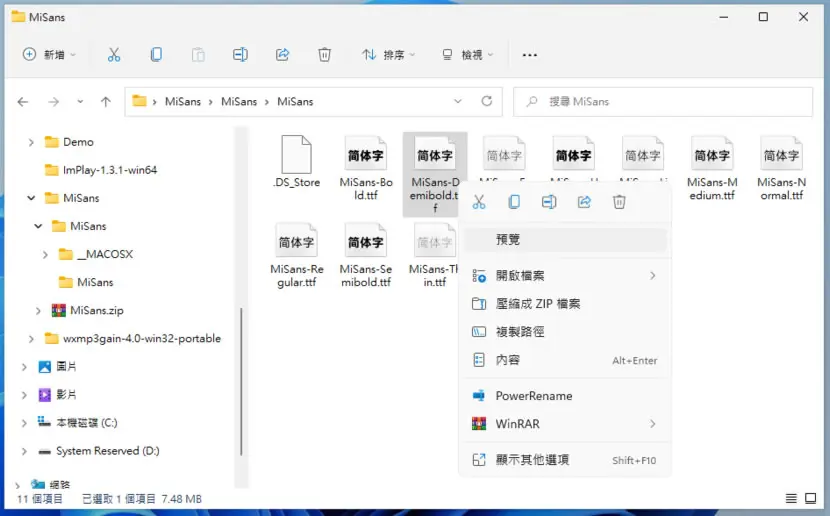
Task: Select the MiSans-Regular.ttf file thumbnail
Action: tap(296, 256)
